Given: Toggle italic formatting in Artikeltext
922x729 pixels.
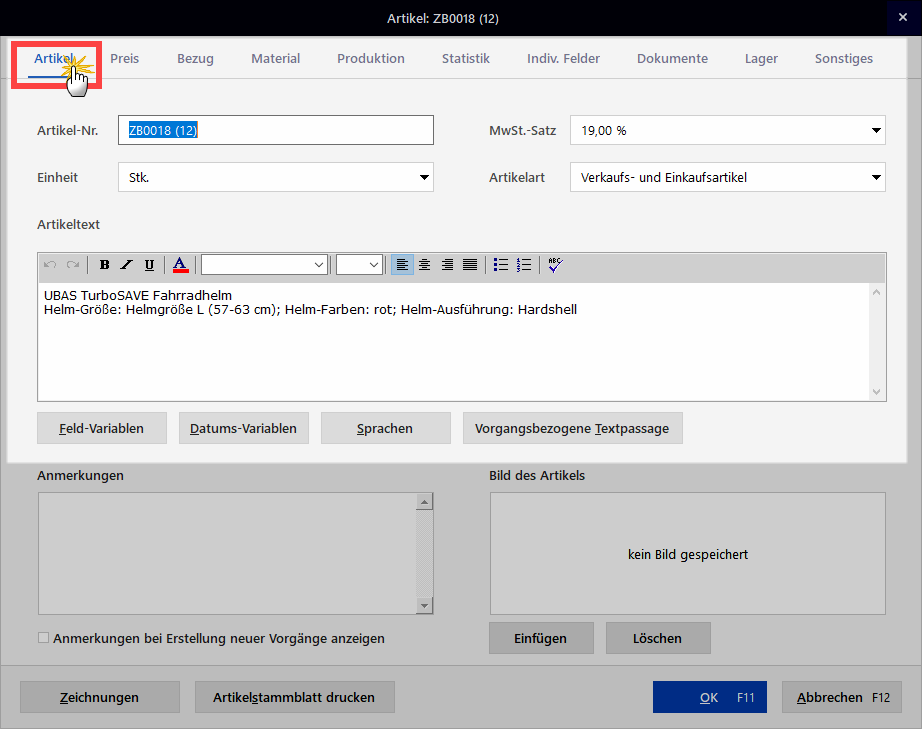Looking at the screenshot, I should (126, 265).
